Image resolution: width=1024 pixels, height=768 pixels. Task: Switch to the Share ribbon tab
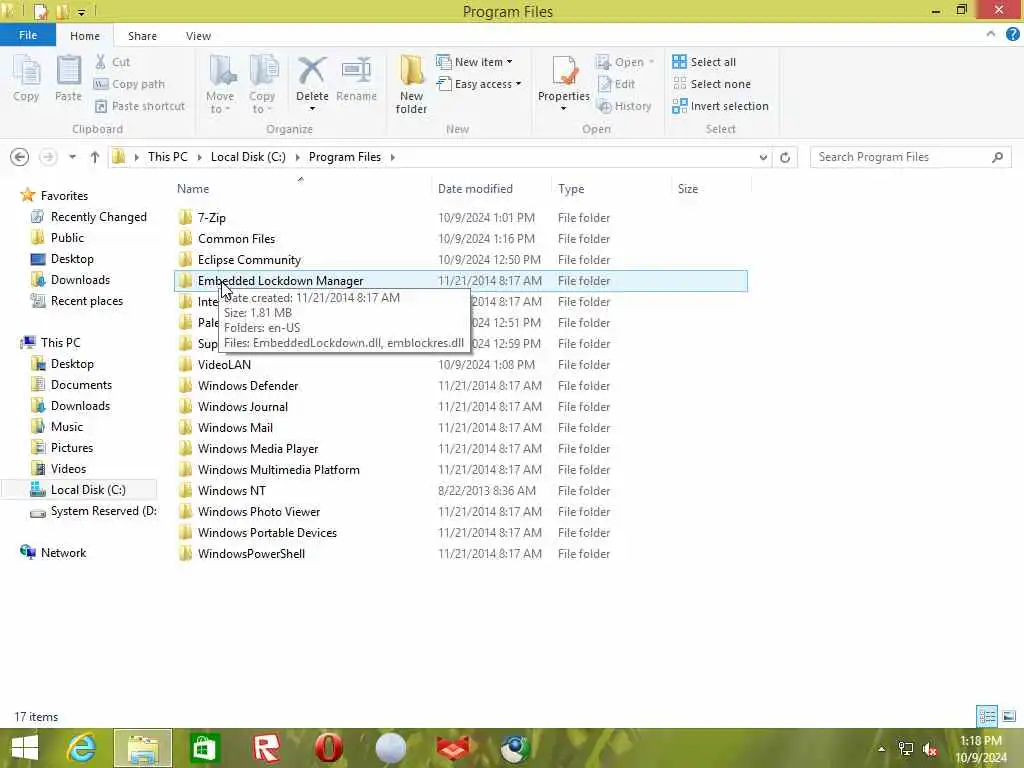pos(142,36)
